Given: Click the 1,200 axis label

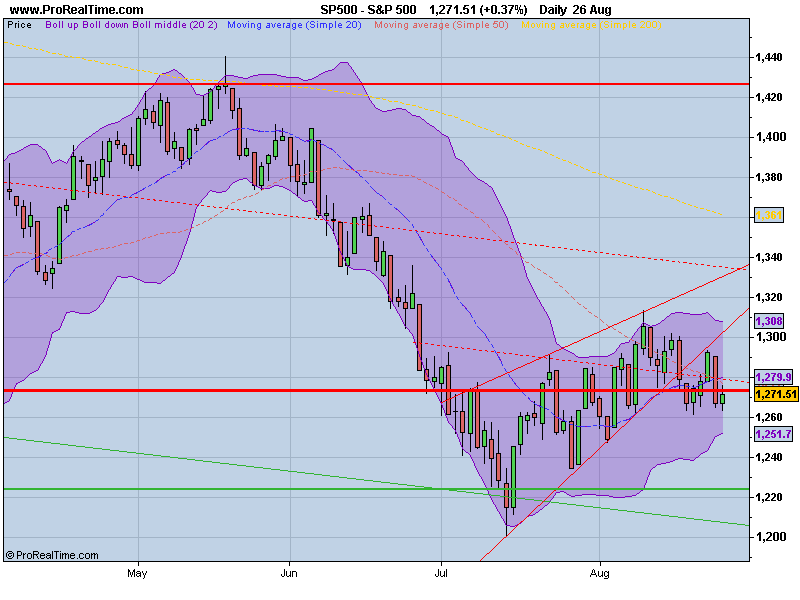Looking at the screenshot, I should point(771,537).
